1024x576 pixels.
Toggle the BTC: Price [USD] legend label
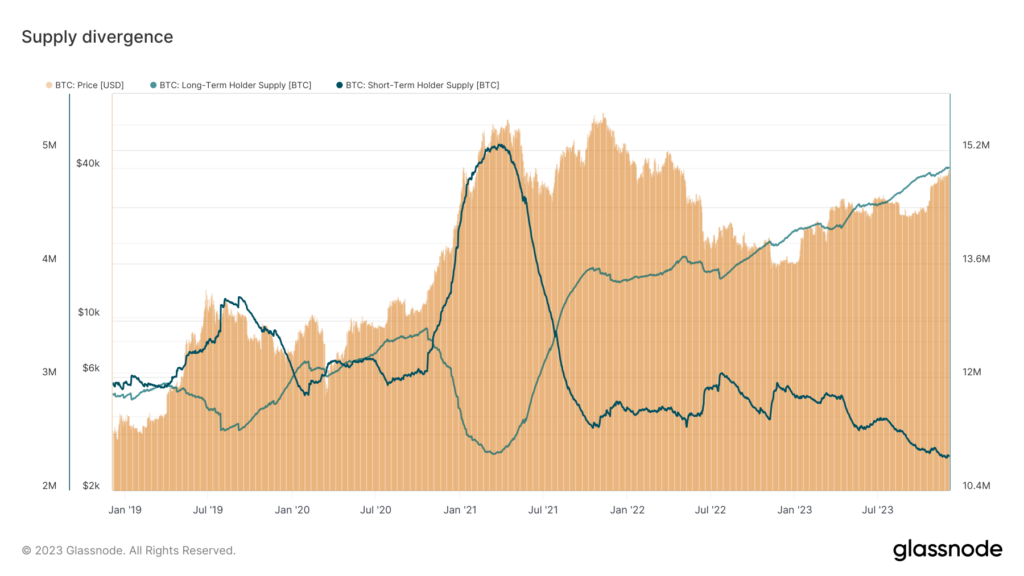click(x=90, y=85)
